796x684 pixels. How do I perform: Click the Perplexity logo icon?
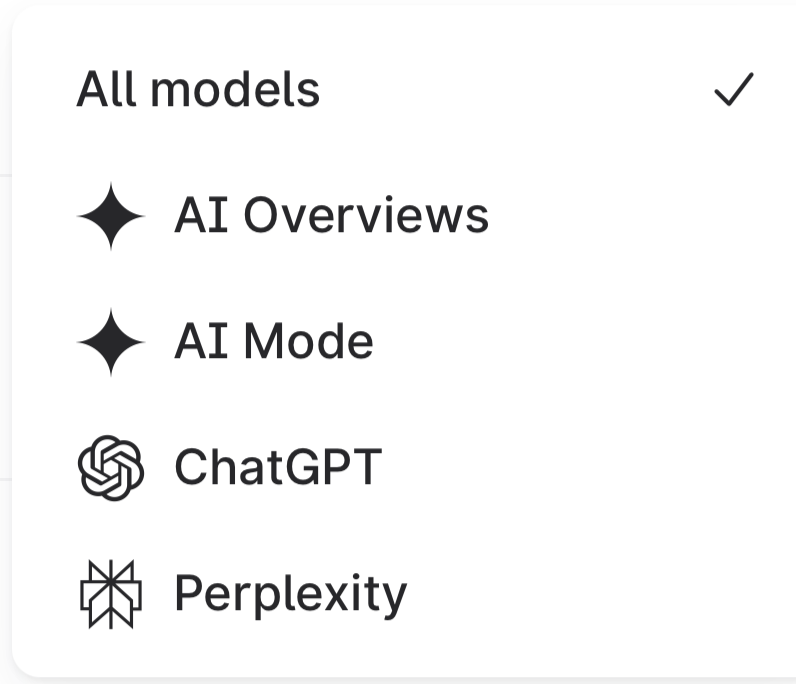[110, 594]
